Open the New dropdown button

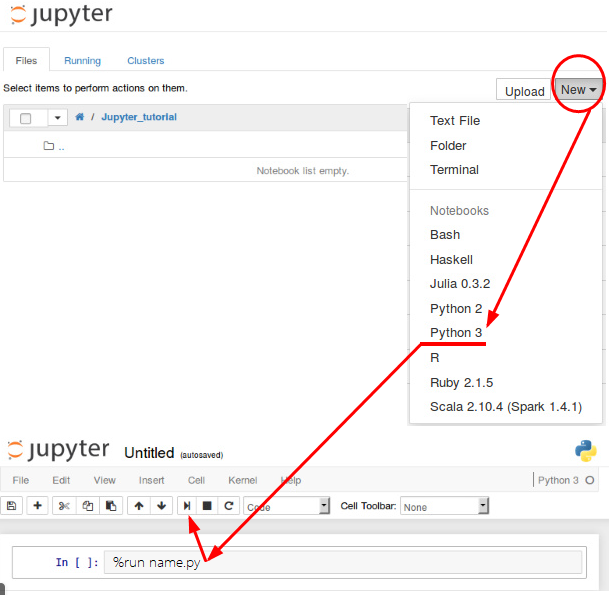point(579,90)
